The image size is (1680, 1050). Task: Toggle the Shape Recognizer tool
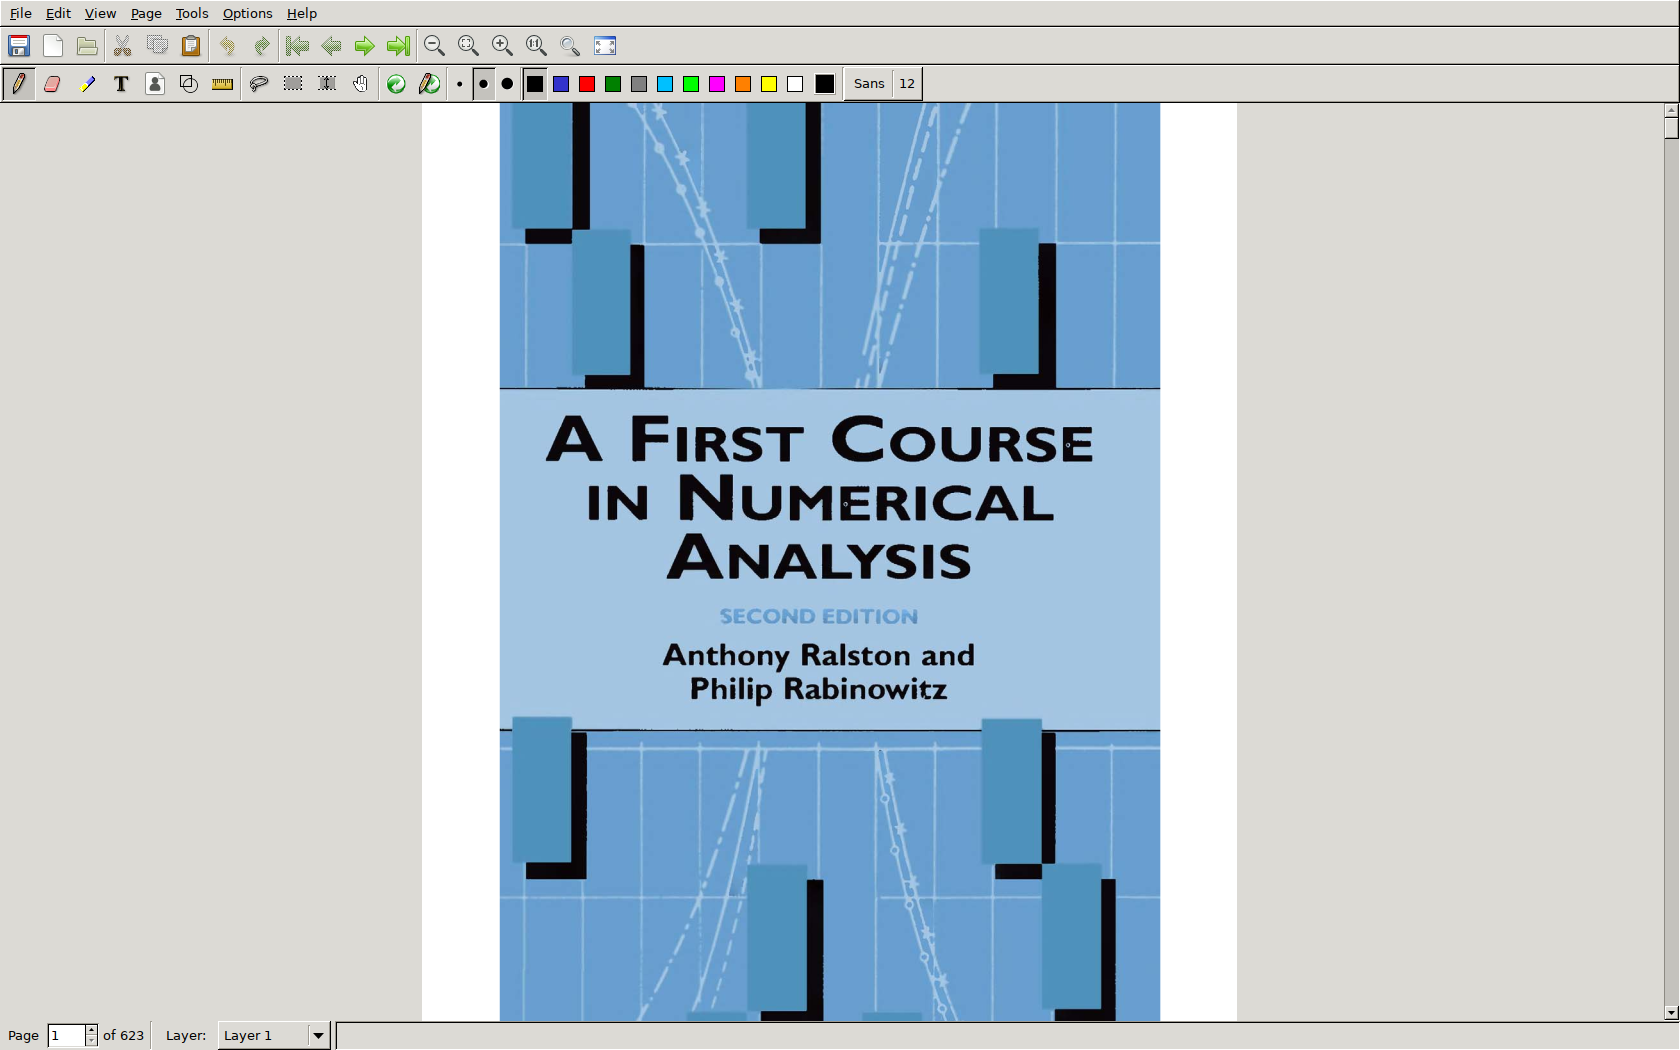pyautogui.click(x=188, y=84)
